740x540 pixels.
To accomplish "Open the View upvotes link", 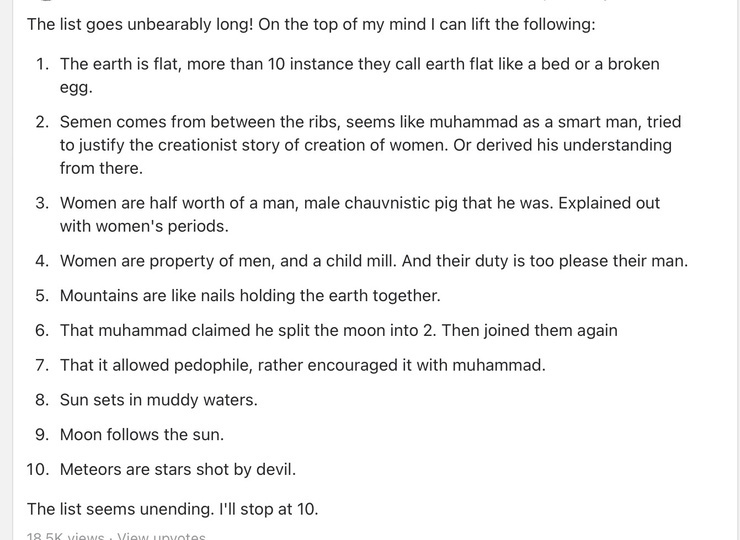I will coord(161,537).
